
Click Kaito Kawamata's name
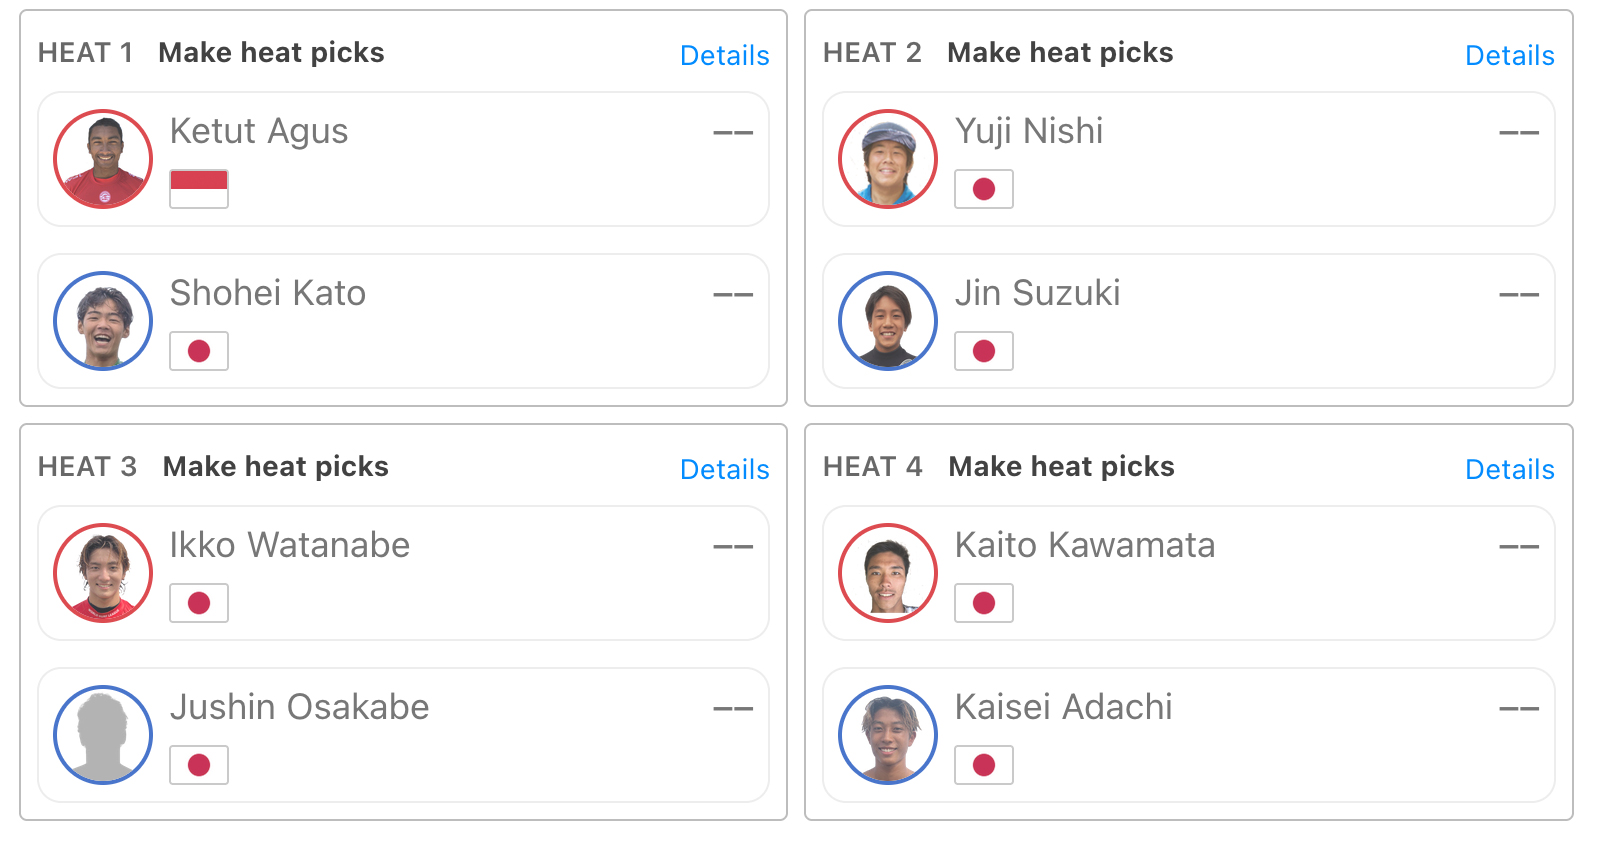(1085, 545)
